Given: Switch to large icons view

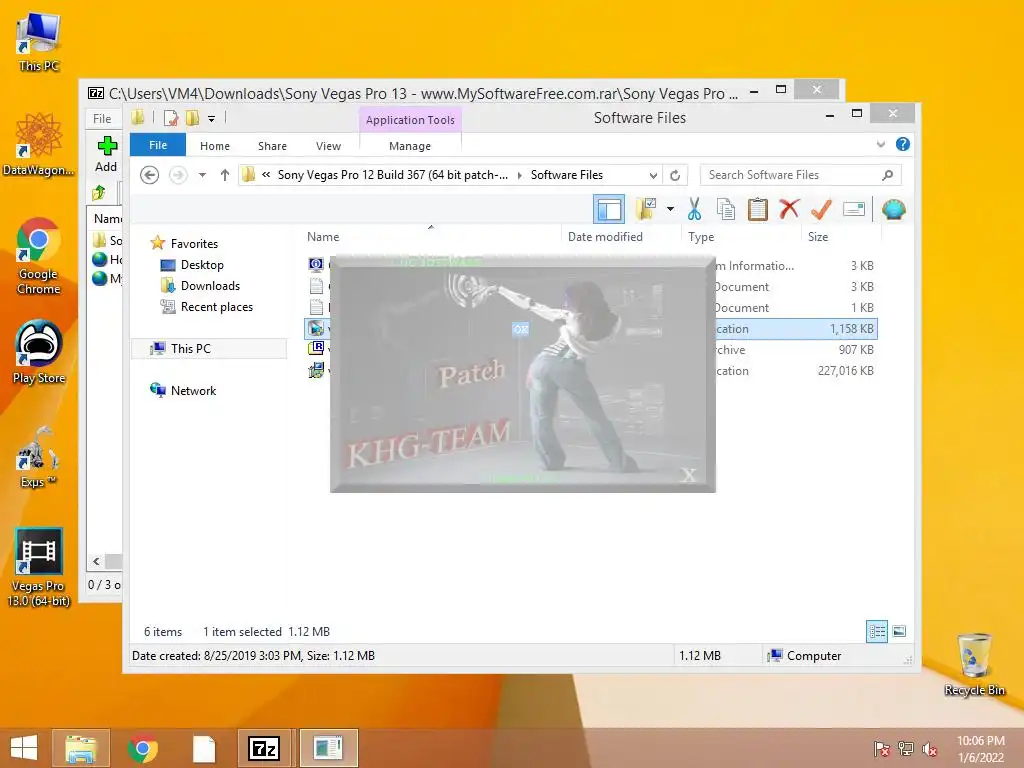Looking at the screenshot, I should [899, 631].
